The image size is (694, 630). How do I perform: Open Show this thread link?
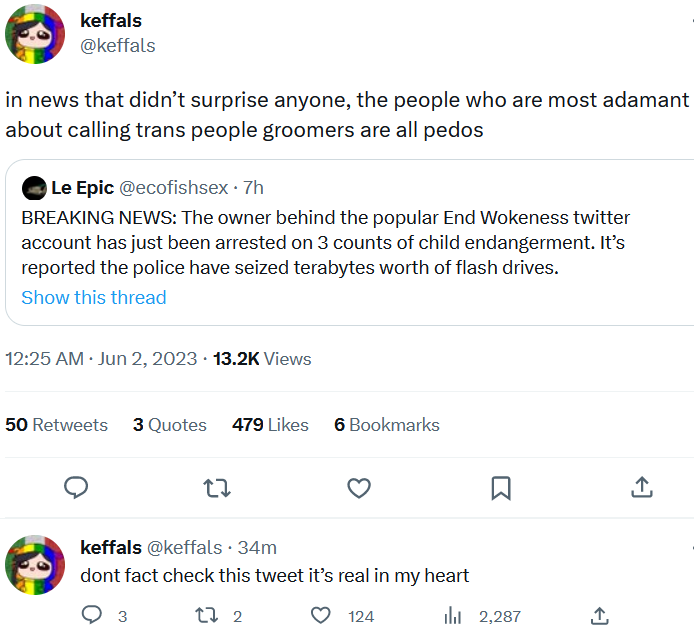(x=94, y=297)
